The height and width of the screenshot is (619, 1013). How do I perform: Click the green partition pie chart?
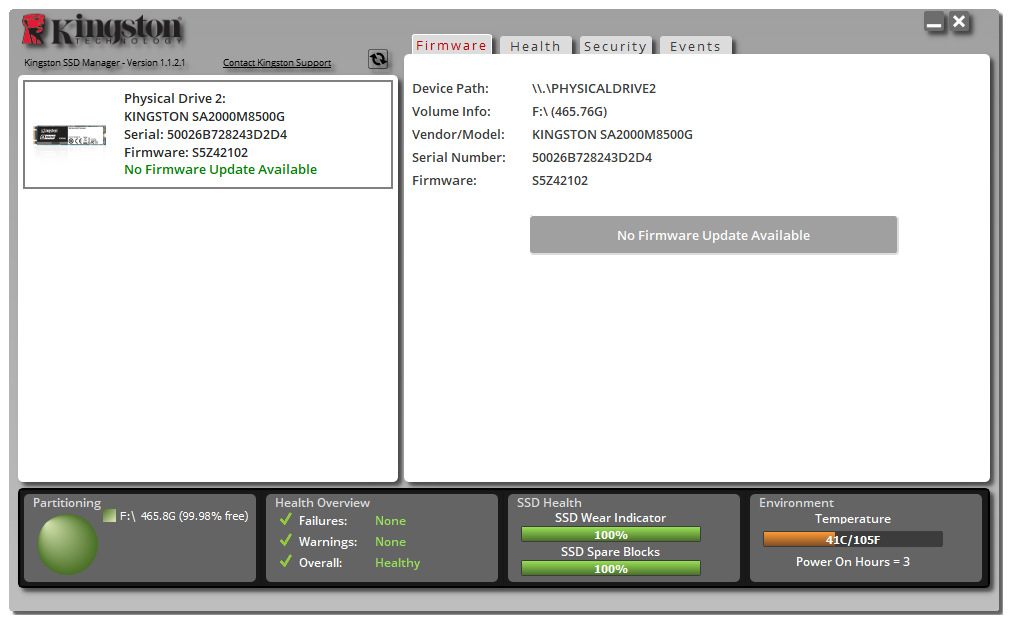coord(67,544)
